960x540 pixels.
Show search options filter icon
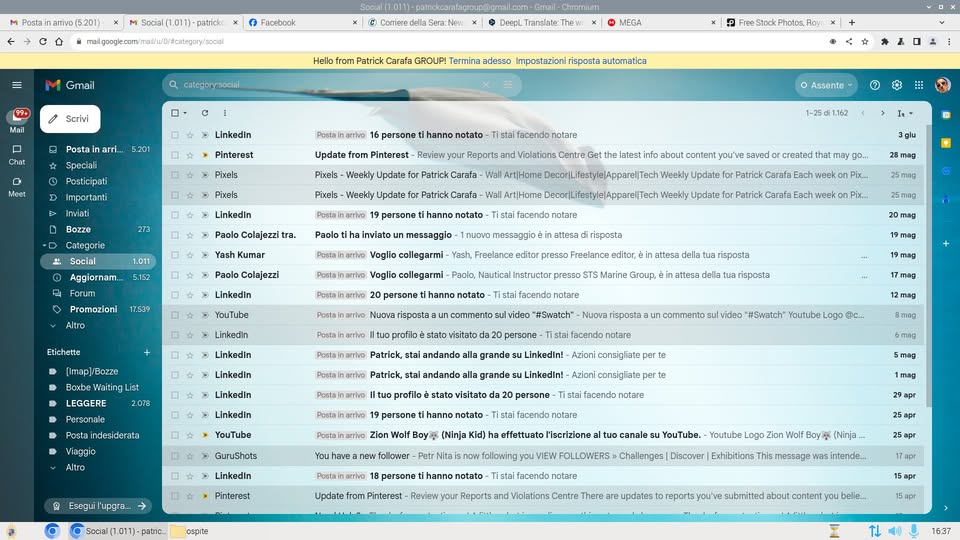point(508,84)
